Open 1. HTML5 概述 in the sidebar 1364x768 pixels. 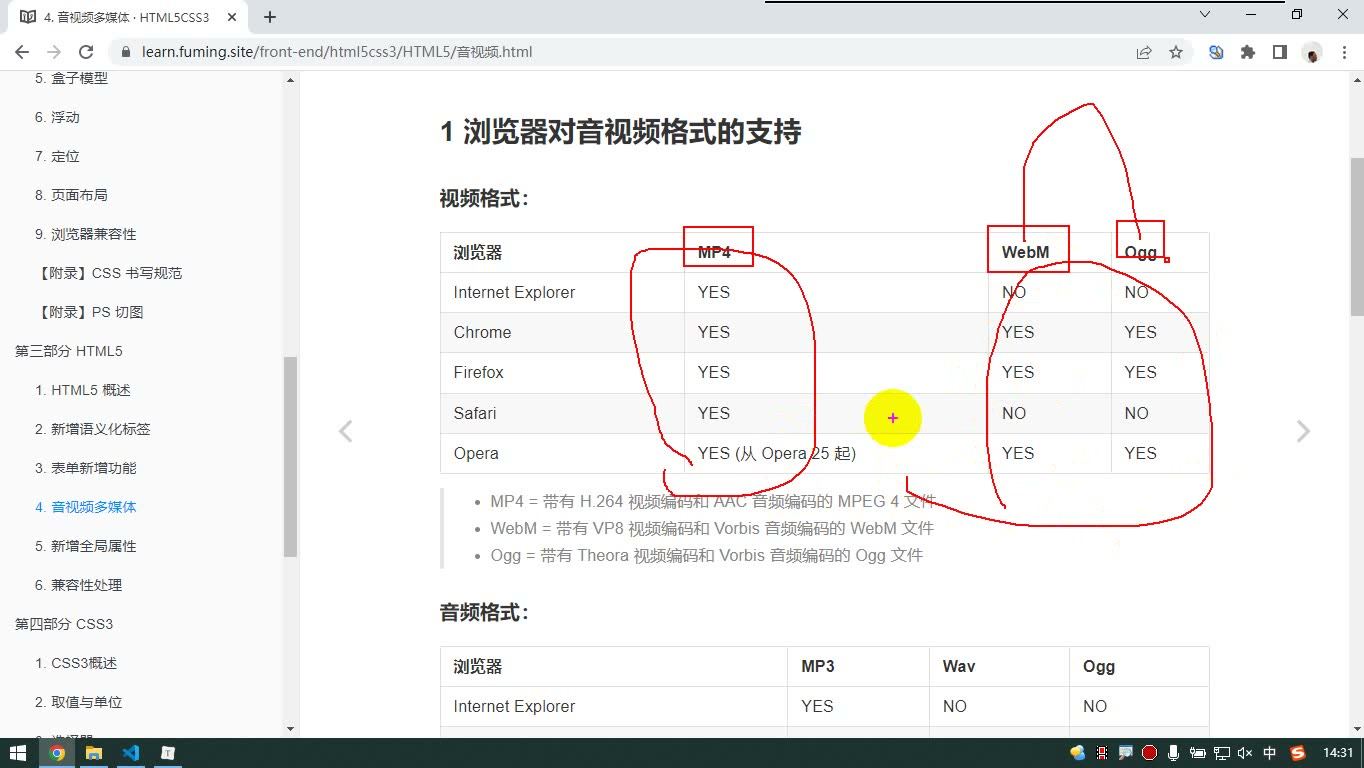[x=83, y=390]
